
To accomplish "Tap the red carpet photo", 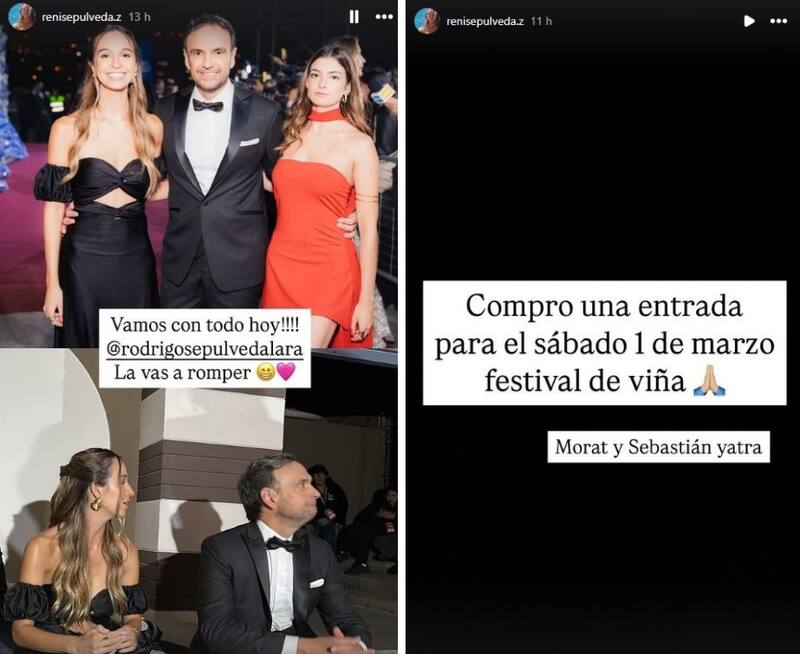I will pyautogui.click(x=198, y=173).
